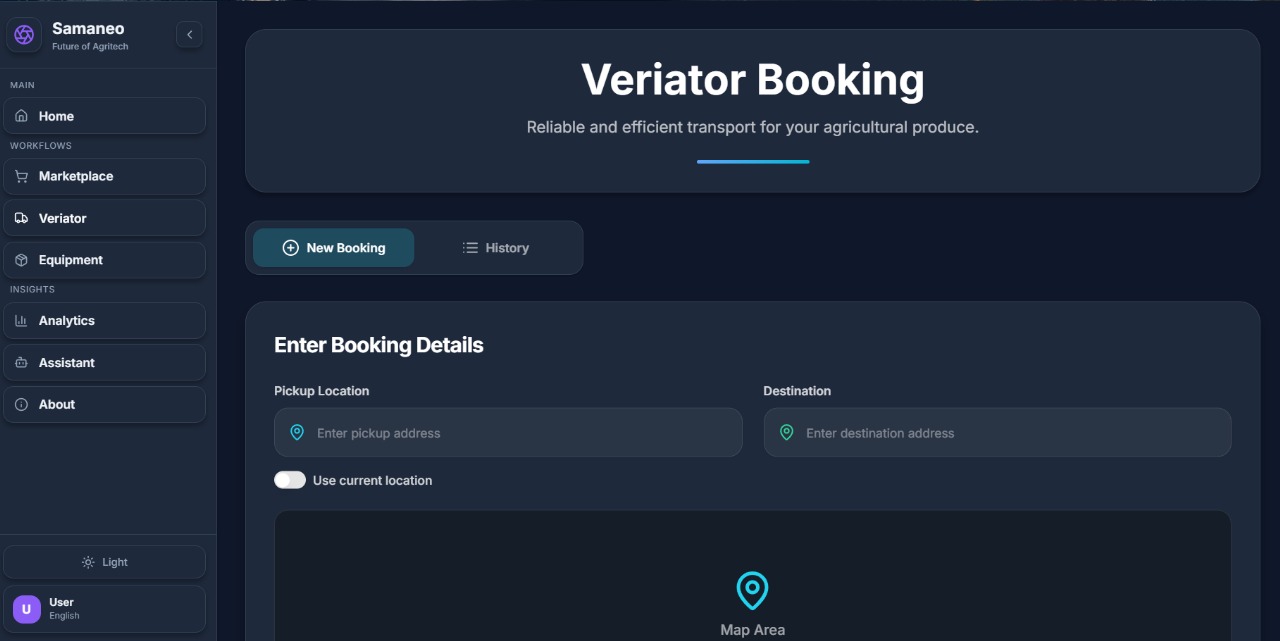Click the Samaneo logo icon

tap(24, 35)
